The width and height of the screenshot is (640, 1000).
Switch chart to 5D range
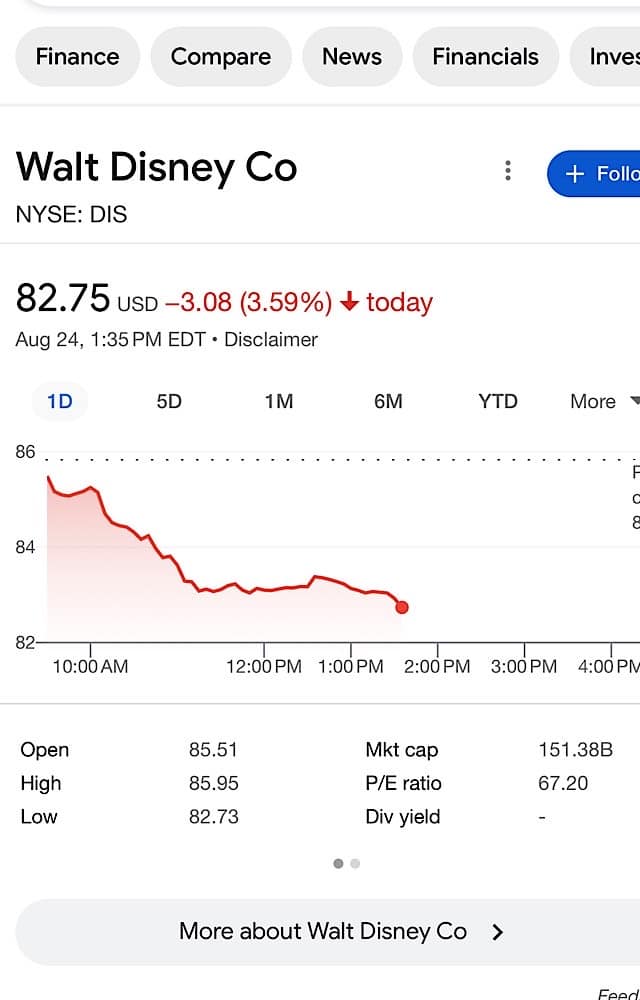169,402
